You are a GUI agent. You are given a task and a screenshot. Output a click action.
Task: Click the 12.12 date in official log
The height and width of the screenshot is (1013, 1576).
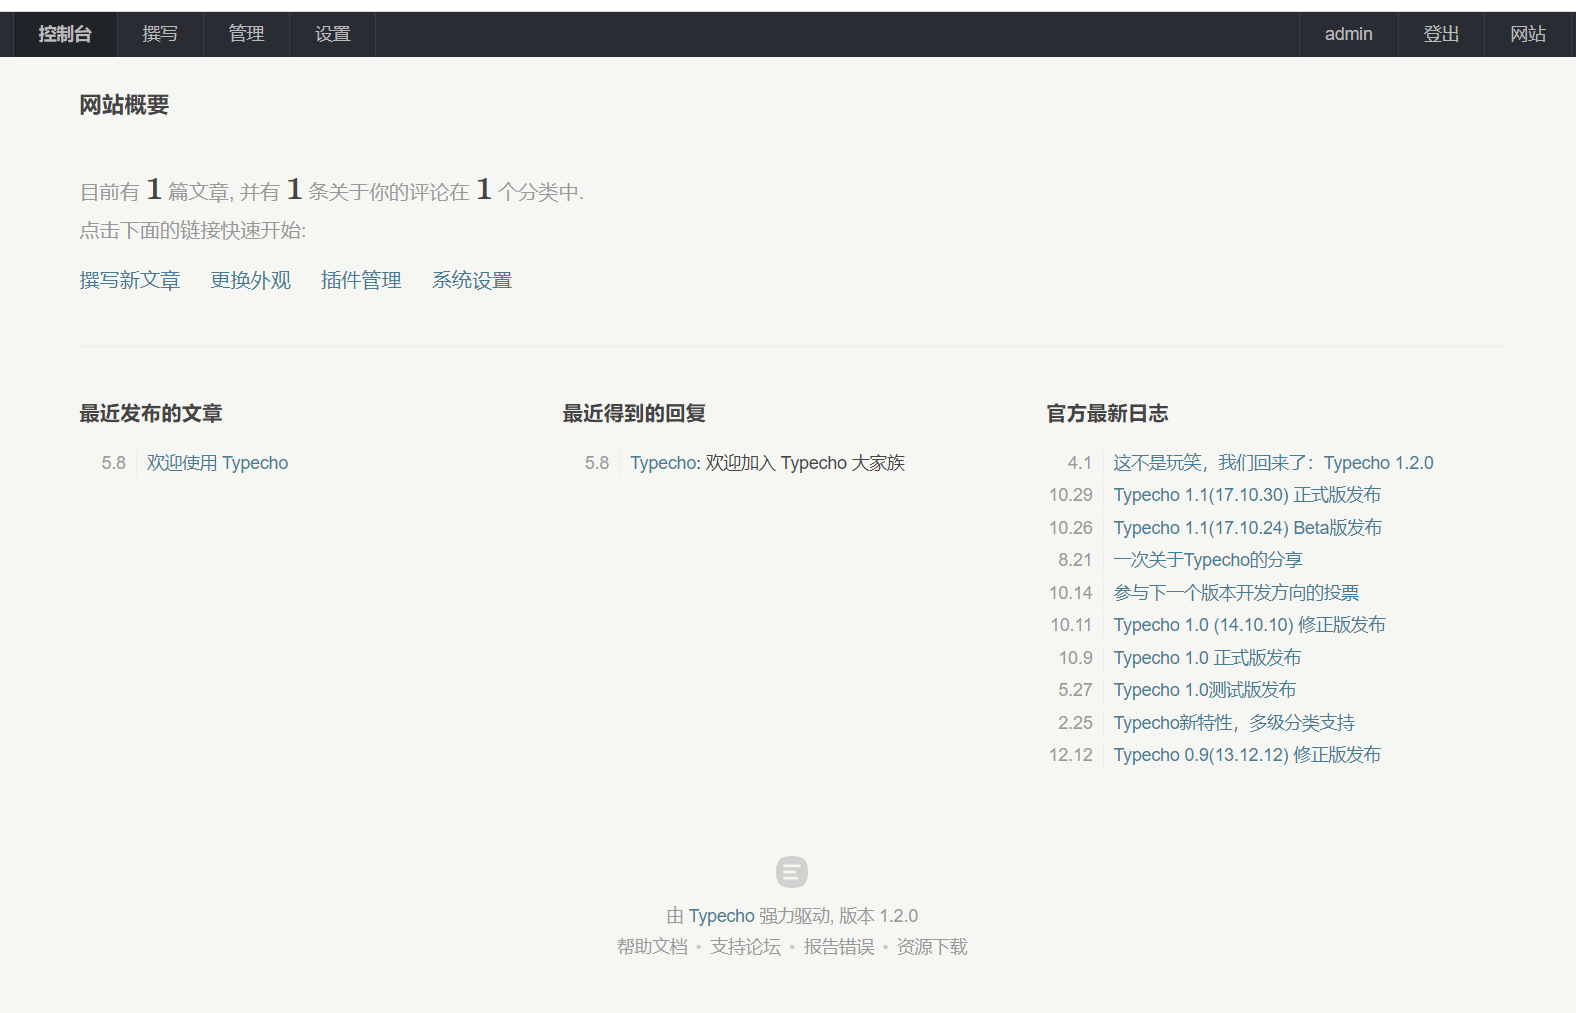1071,755
